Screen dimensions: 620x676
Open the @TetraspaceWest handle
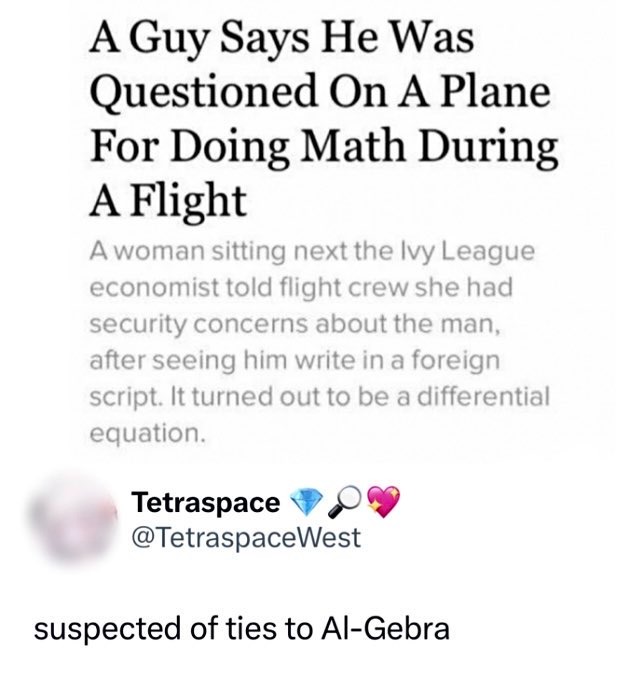click(x=246, y=538)
